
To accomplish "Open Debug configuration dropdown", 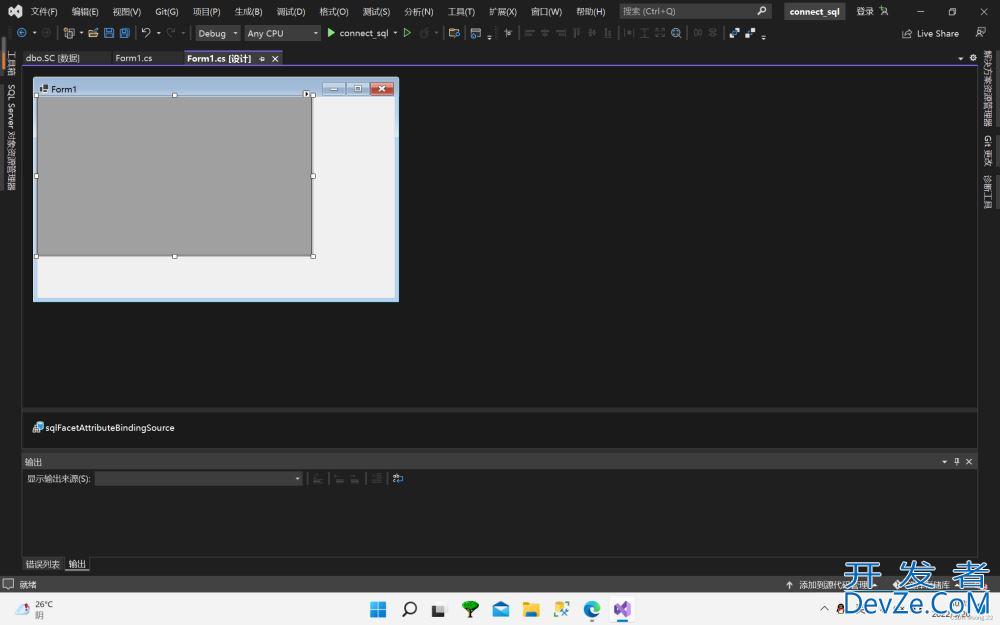I will pos(217,33).
